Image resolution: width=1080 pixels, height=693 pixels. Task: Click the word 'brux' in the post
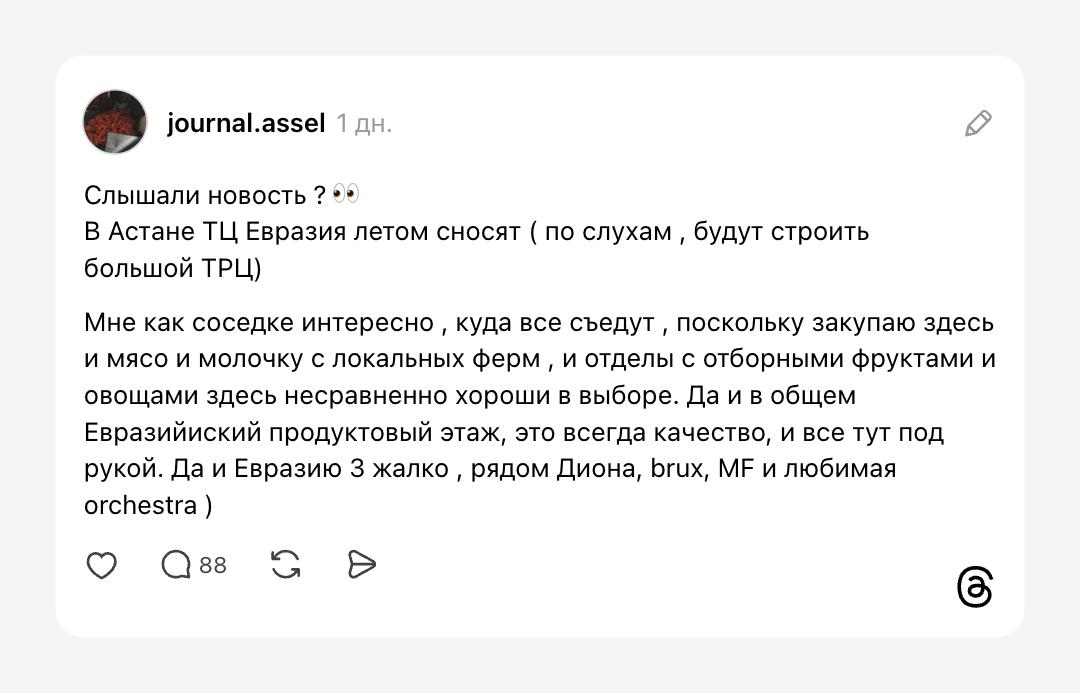(678, 469)
